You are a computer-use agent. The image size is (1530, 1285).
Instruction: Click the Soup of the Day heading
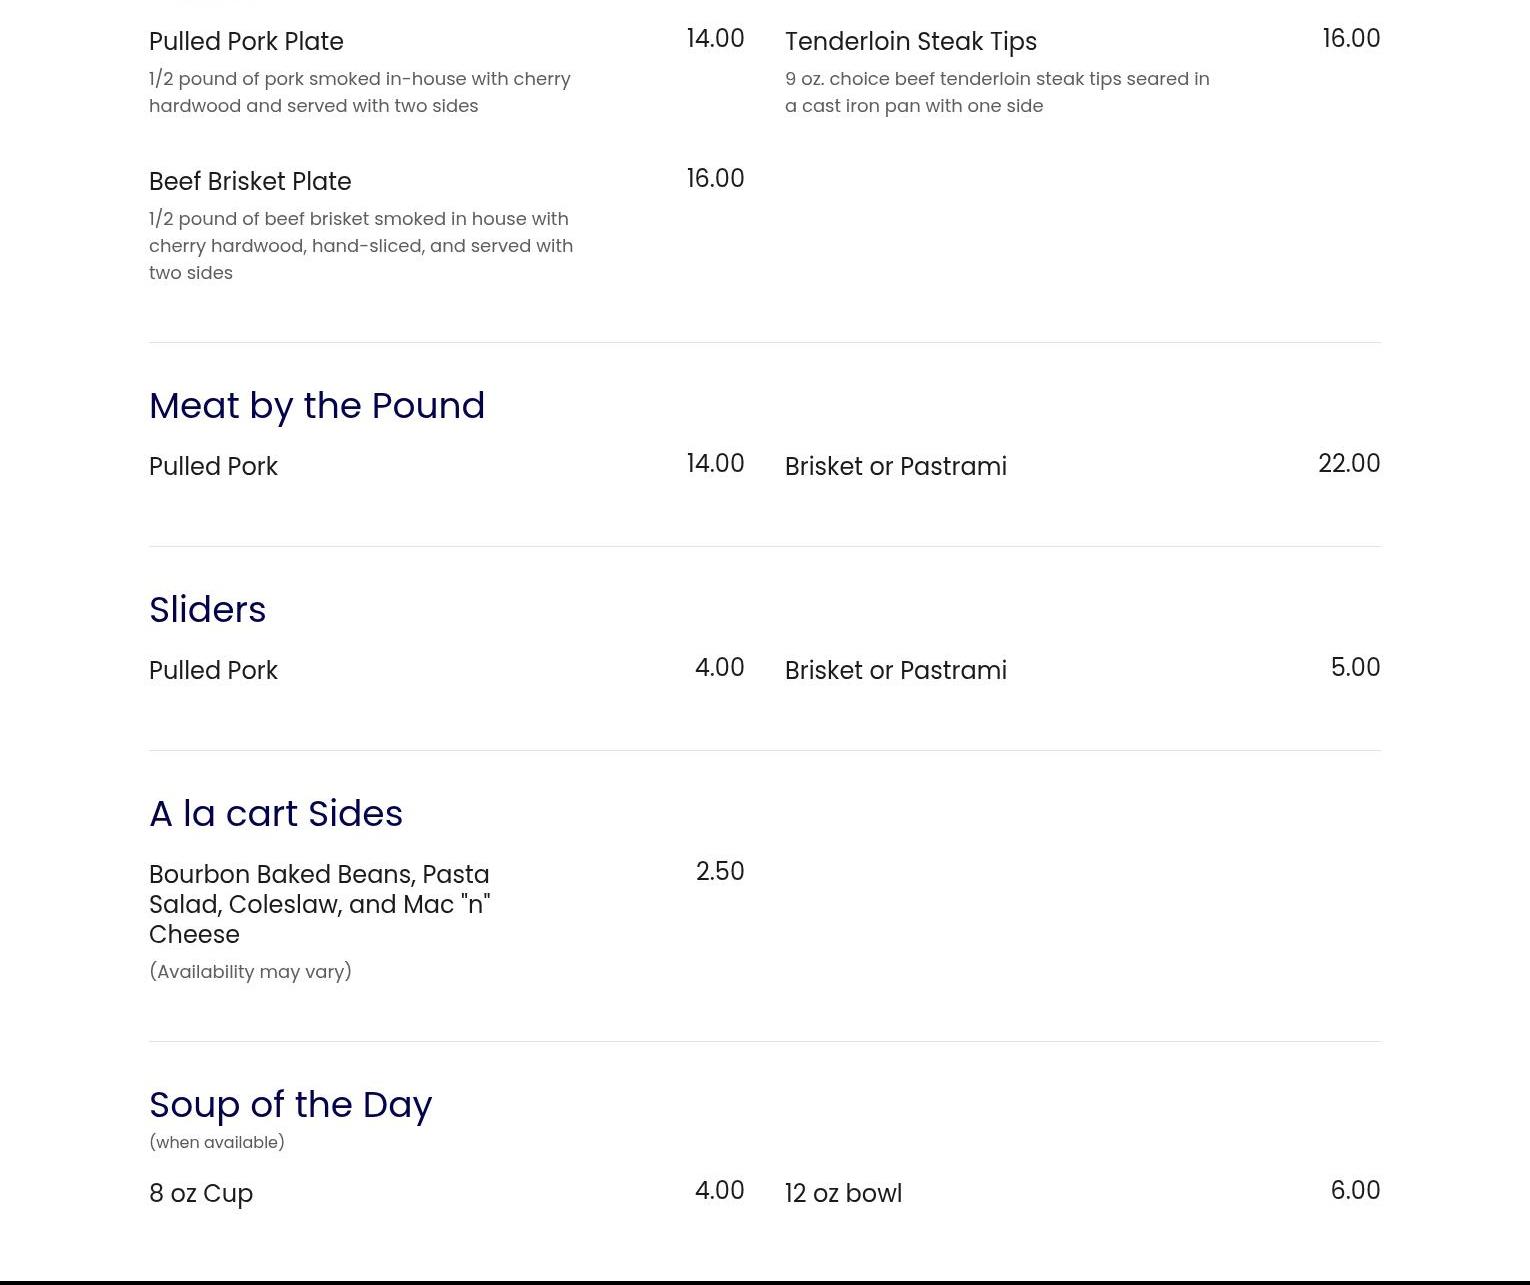click(290, 1105)
